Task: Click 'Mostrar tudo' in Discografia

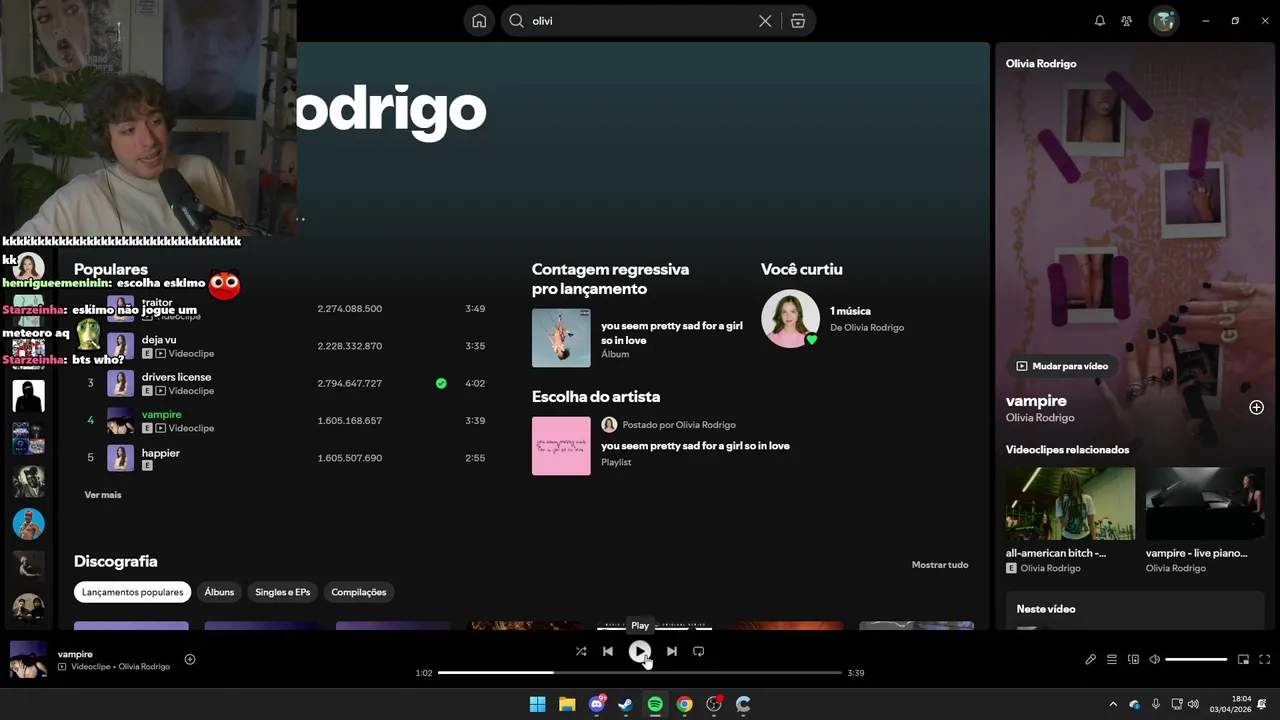Action: [x=940, y=565]
